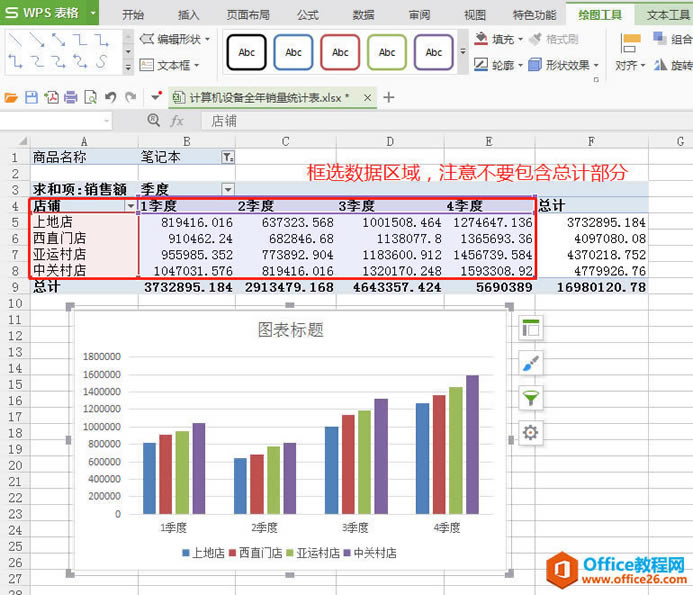The image size is (693, 595).
Task: Expand the line shapes gallery
Action: pos(128,67)
